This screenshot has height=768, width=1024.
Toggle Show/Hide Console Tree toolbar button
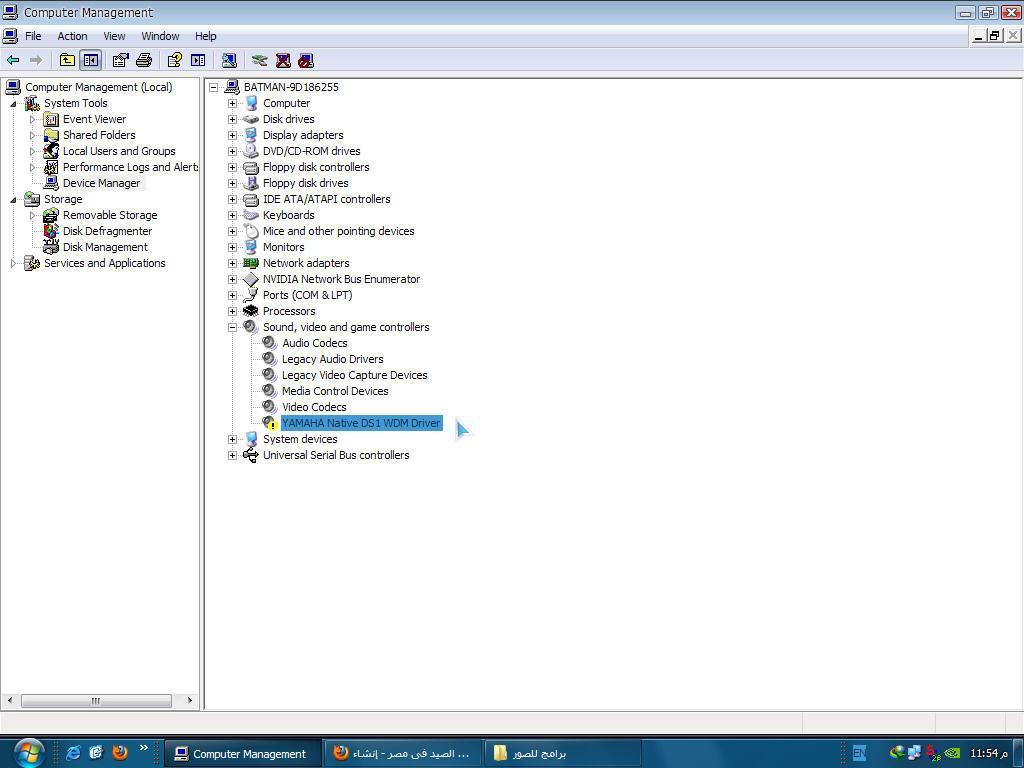pyautogui.click(x=90, y=60)
